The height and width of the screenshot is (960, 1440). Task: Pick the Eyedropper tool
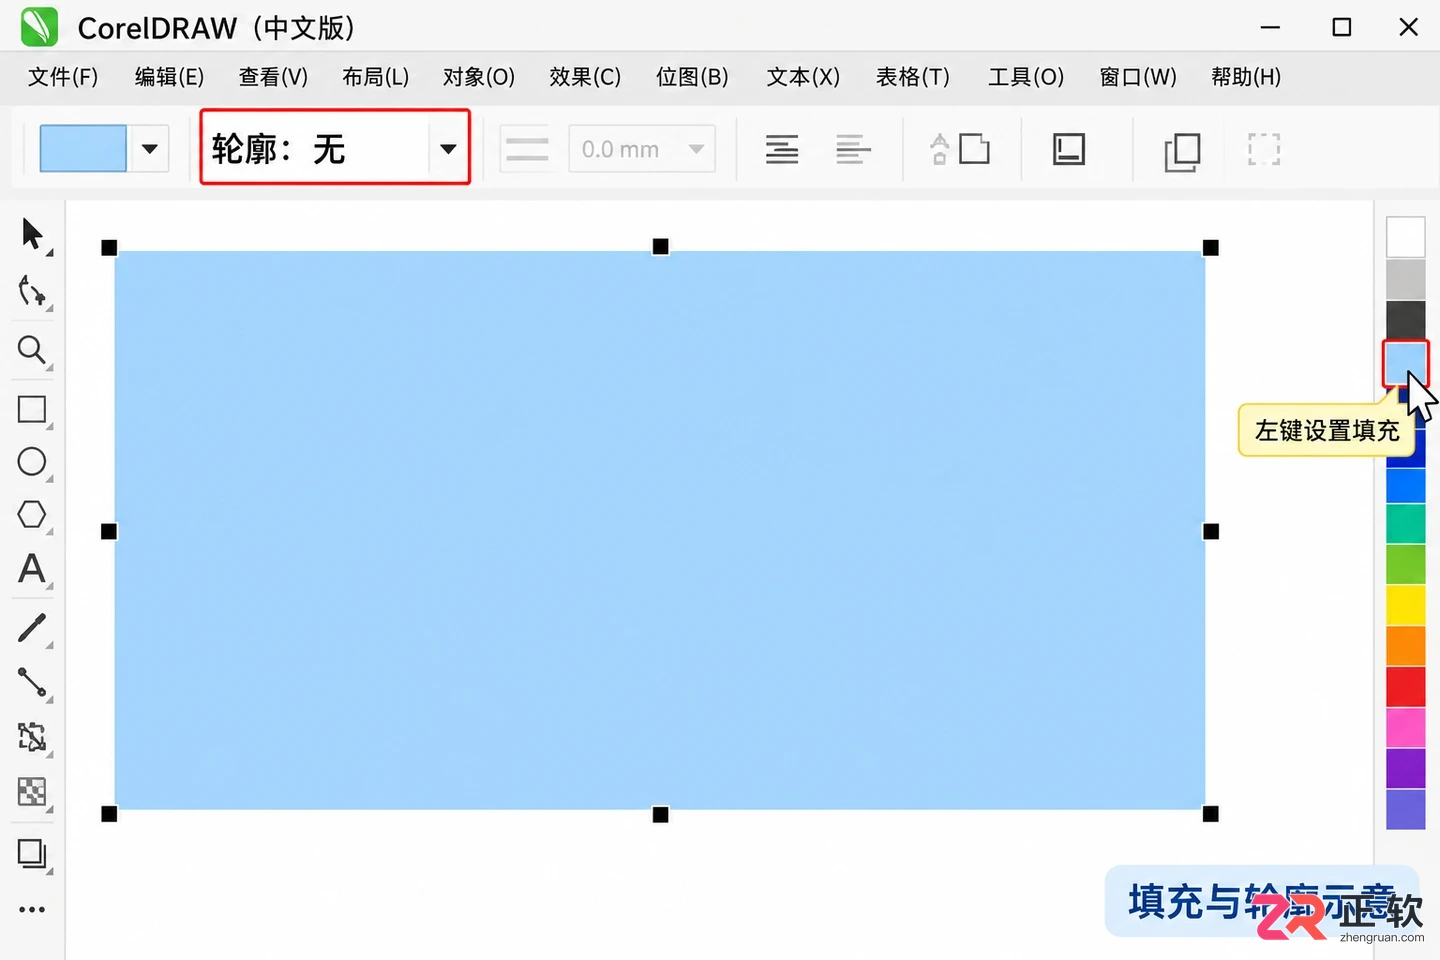(x=32, y=628)
